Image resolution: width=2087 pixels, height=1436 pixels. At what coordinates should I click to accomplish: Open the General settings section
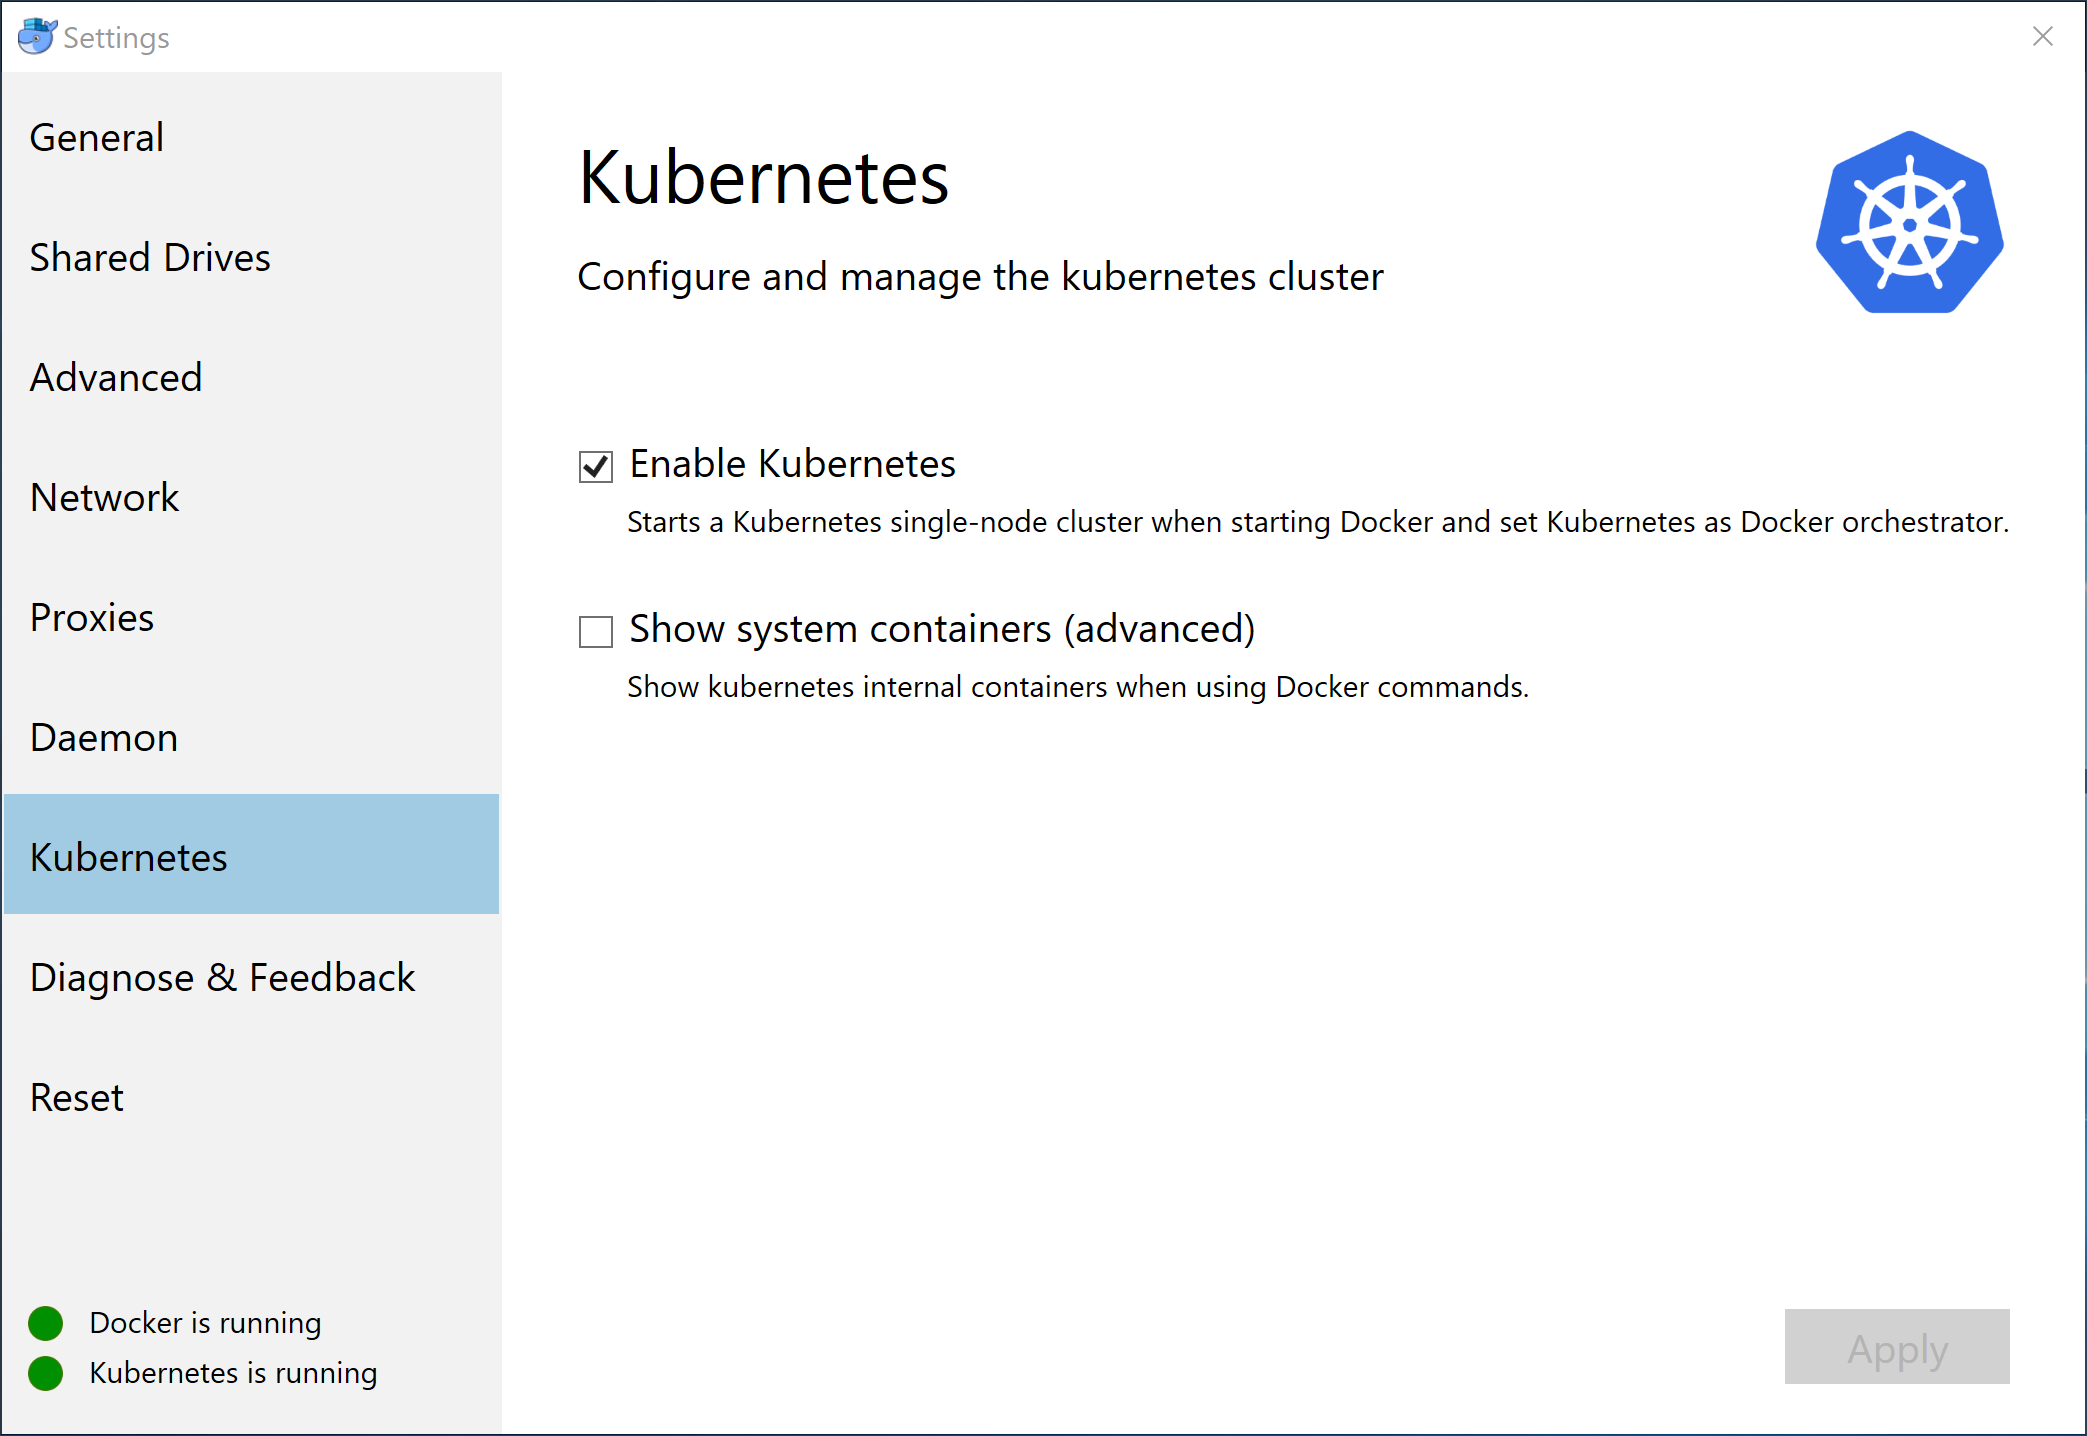coord(96,137)
